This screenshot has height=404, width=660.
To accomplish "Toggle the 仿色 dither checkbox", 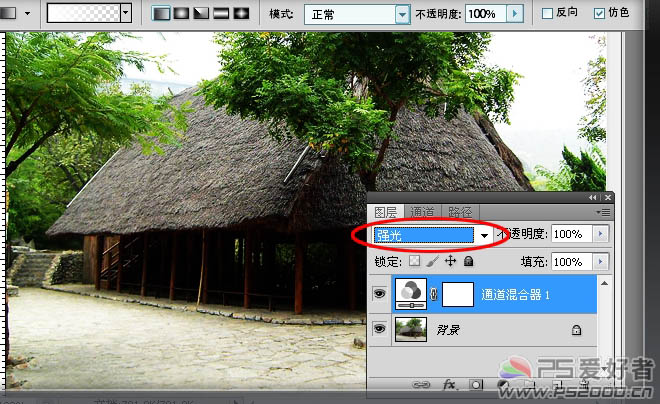I will [599, 14].
